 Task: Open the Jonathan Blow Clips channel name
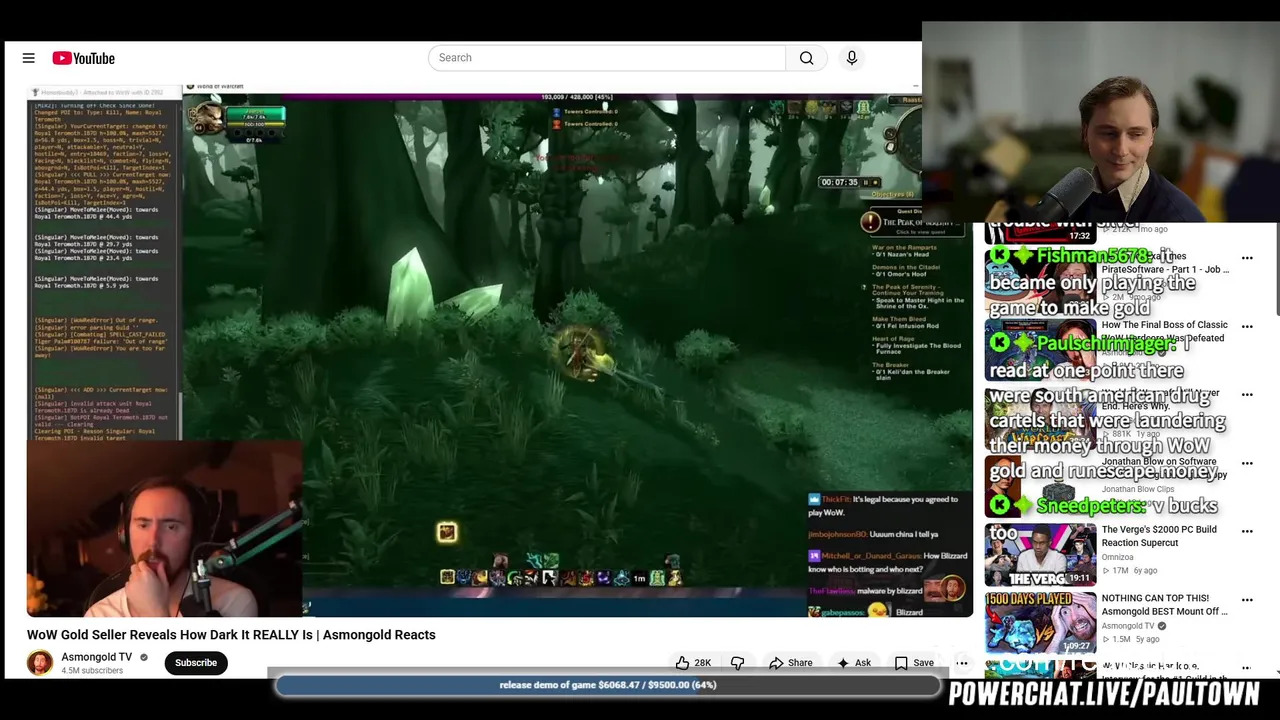[1138, 489]
